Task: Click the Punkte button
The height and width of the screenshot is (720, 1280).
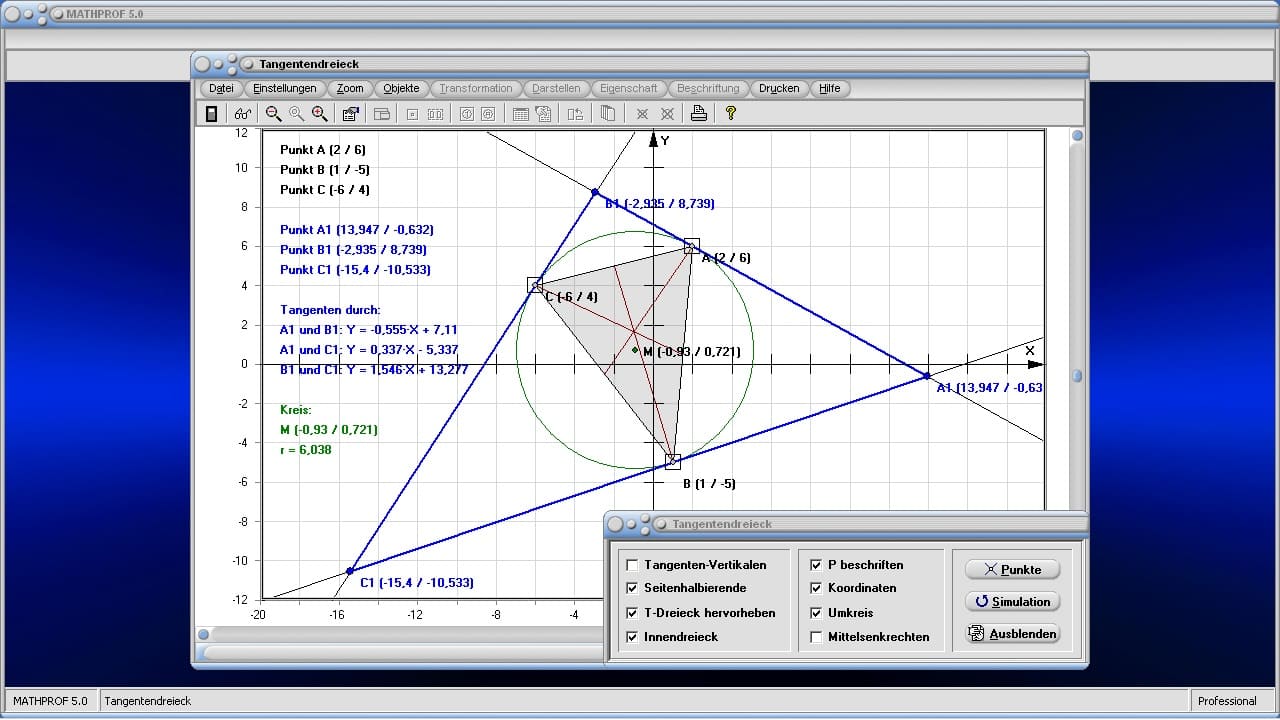Action: coord(1012,569)
